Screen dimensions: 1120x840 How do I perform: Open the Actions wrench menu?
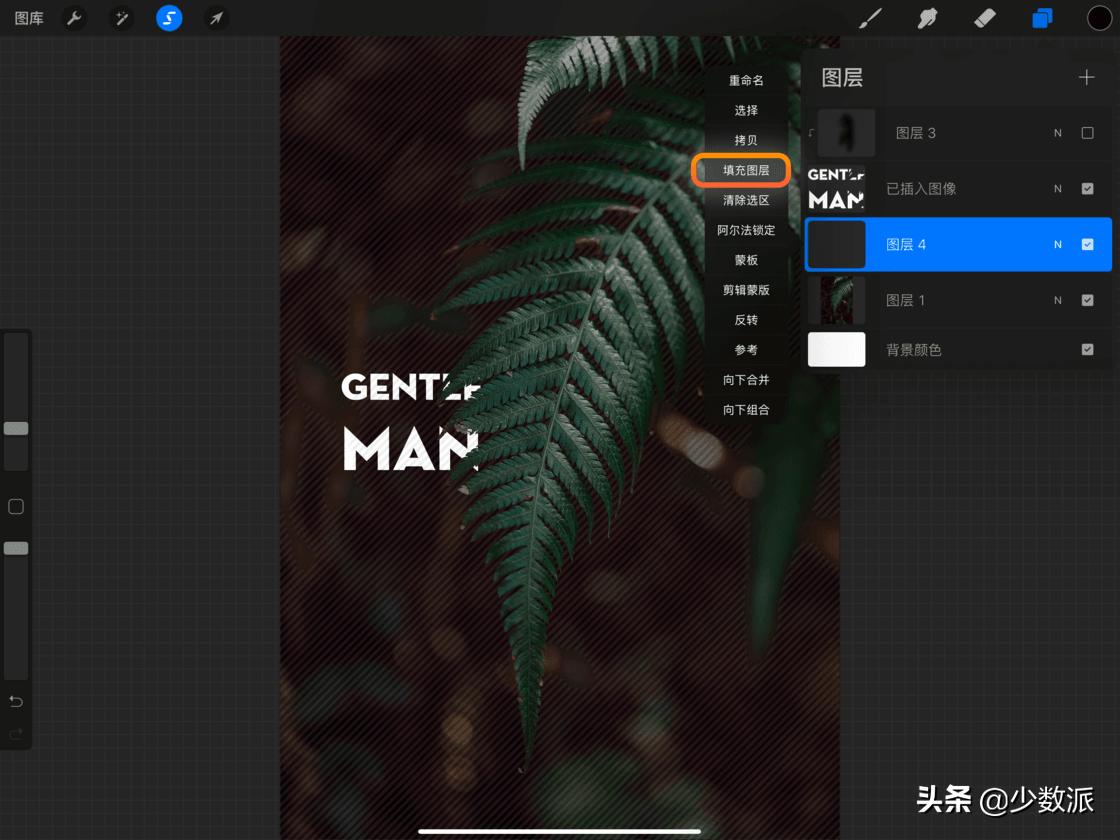point(73,18)
